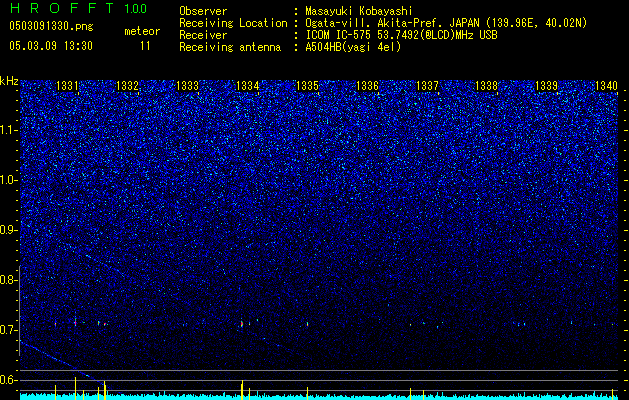The width and height of the screenshot is (629, 400).
Task: Click the yellow signal spike below 1335
Action: click(307, 393)
